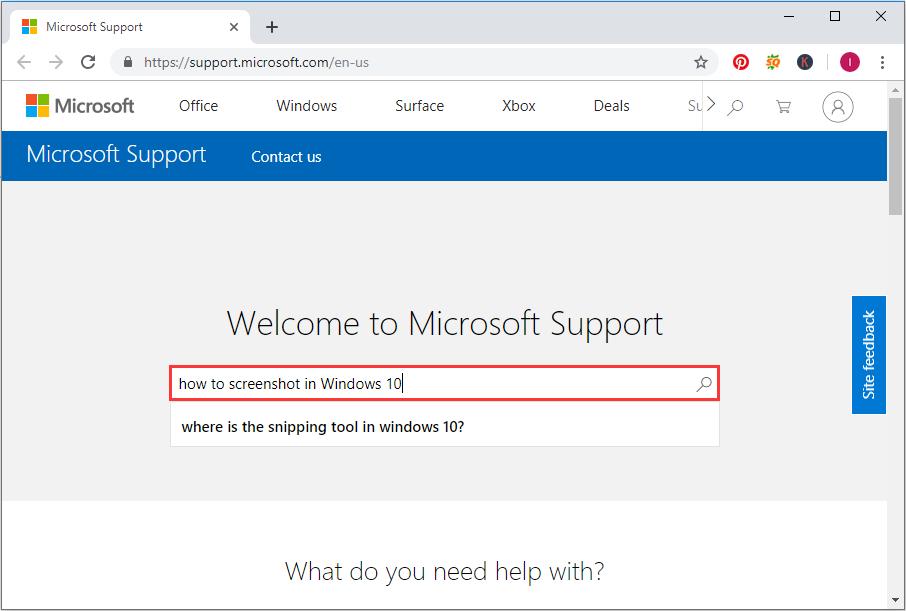906x611 pixels.
Task: Reload the current page
Action: [x=88, y=61]
